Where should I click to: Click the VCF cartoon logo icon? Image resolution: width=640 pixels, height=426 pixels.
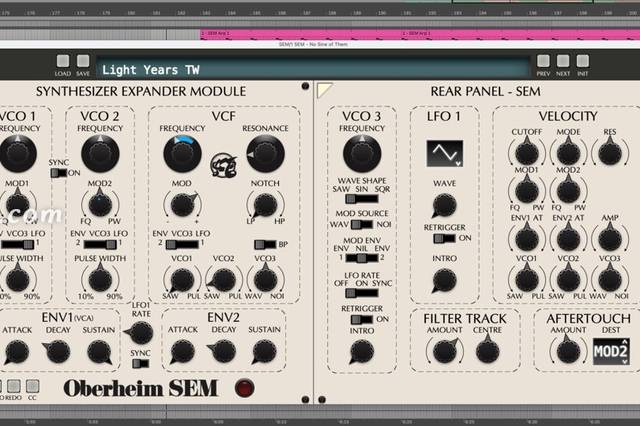pyautogui.click(x=224, y=165)
